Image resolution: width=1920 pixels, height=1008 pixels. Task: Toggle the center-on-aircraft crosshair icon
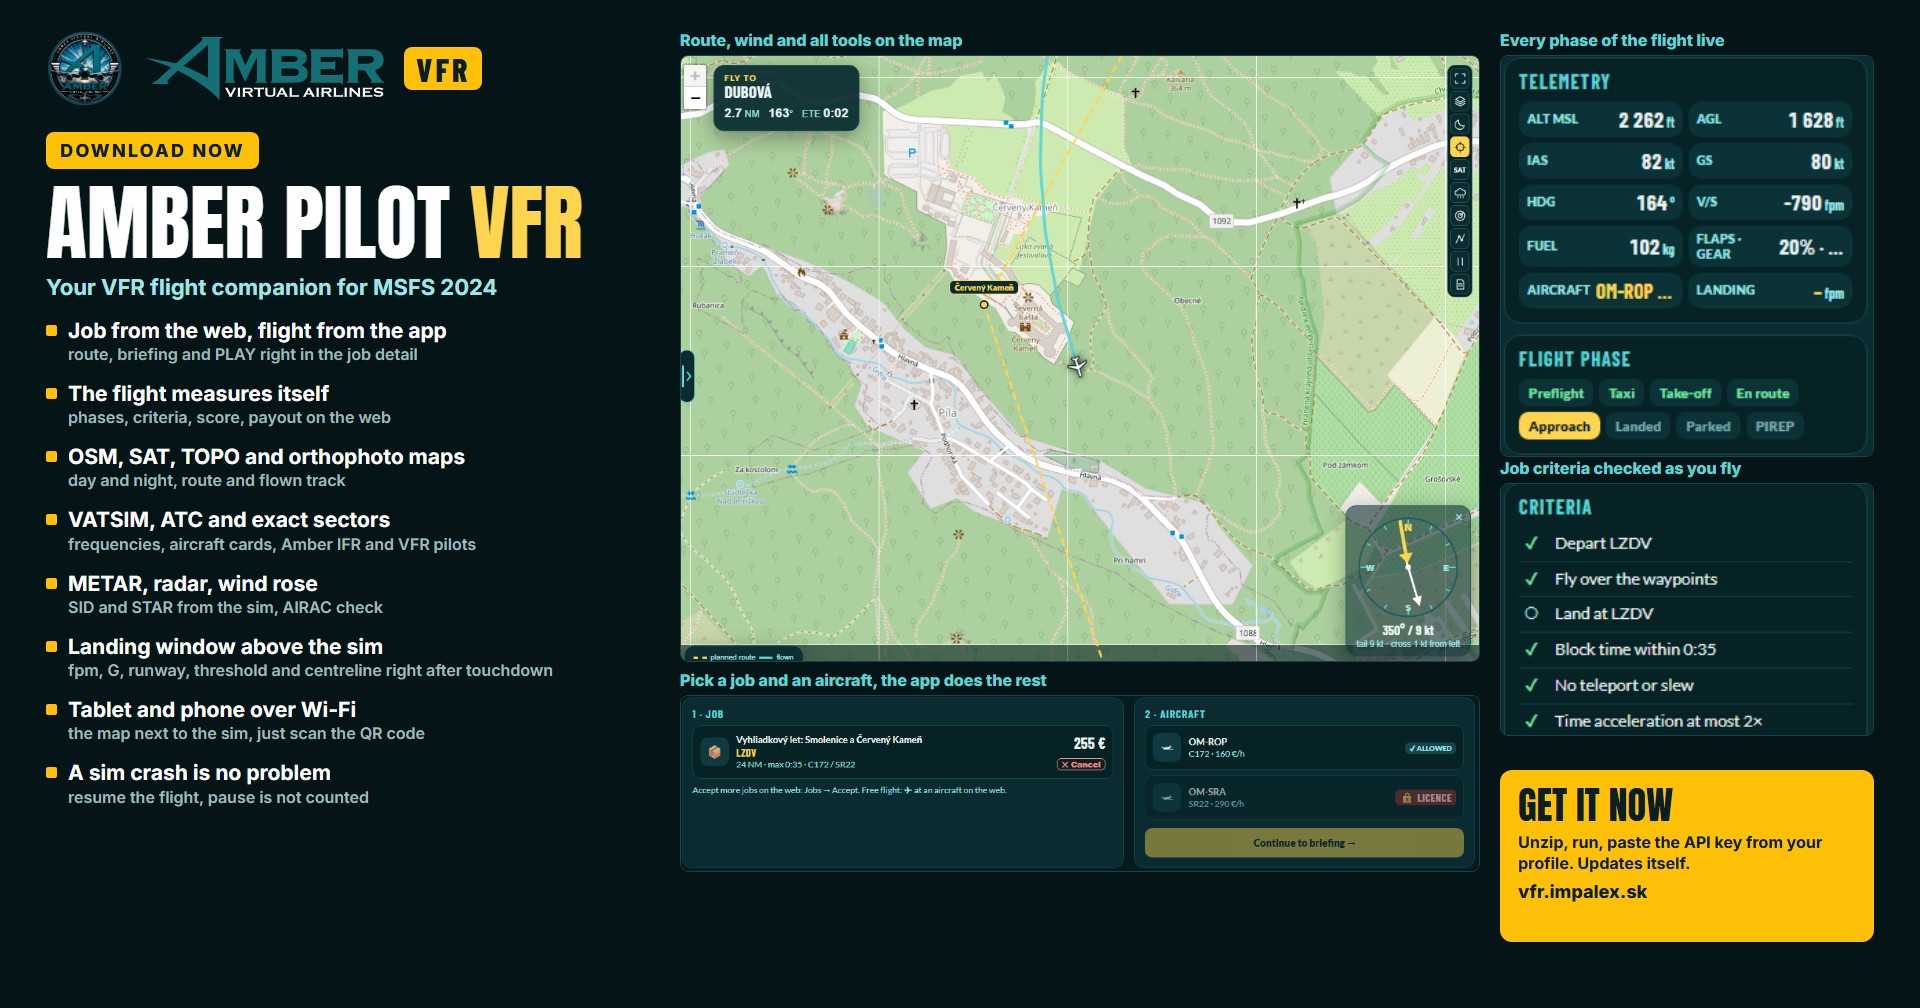coord(1460,147)
